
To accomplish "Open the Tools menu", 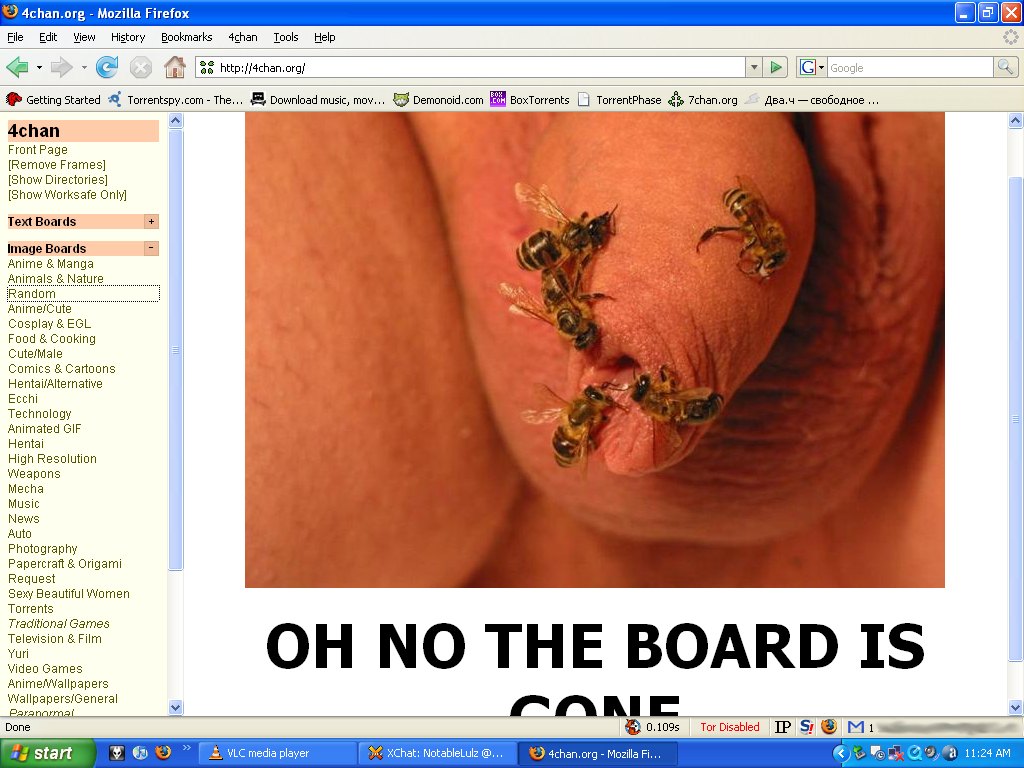I will 286,37.
